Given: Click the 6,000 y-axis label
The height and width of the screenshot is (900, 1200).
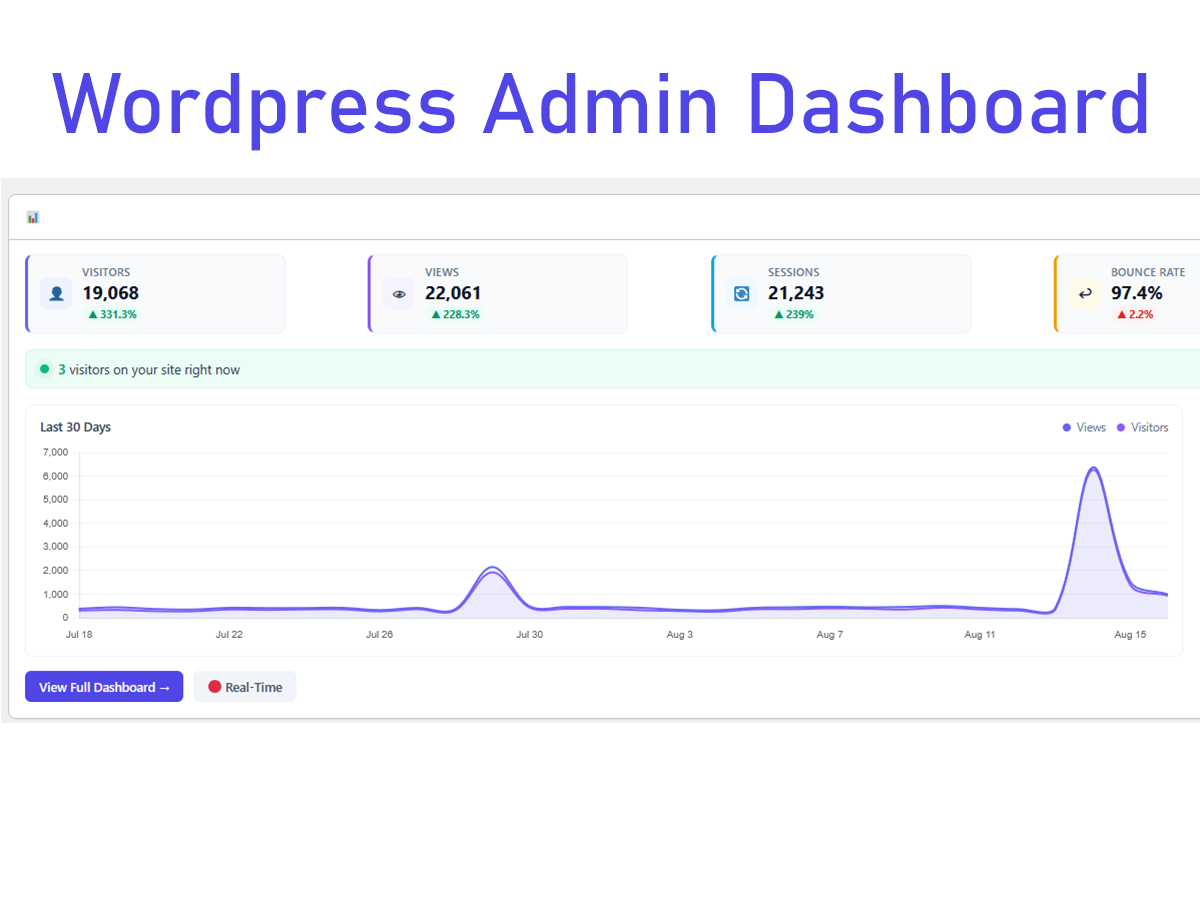Looking at the screenshot, I should click(55, 476).
